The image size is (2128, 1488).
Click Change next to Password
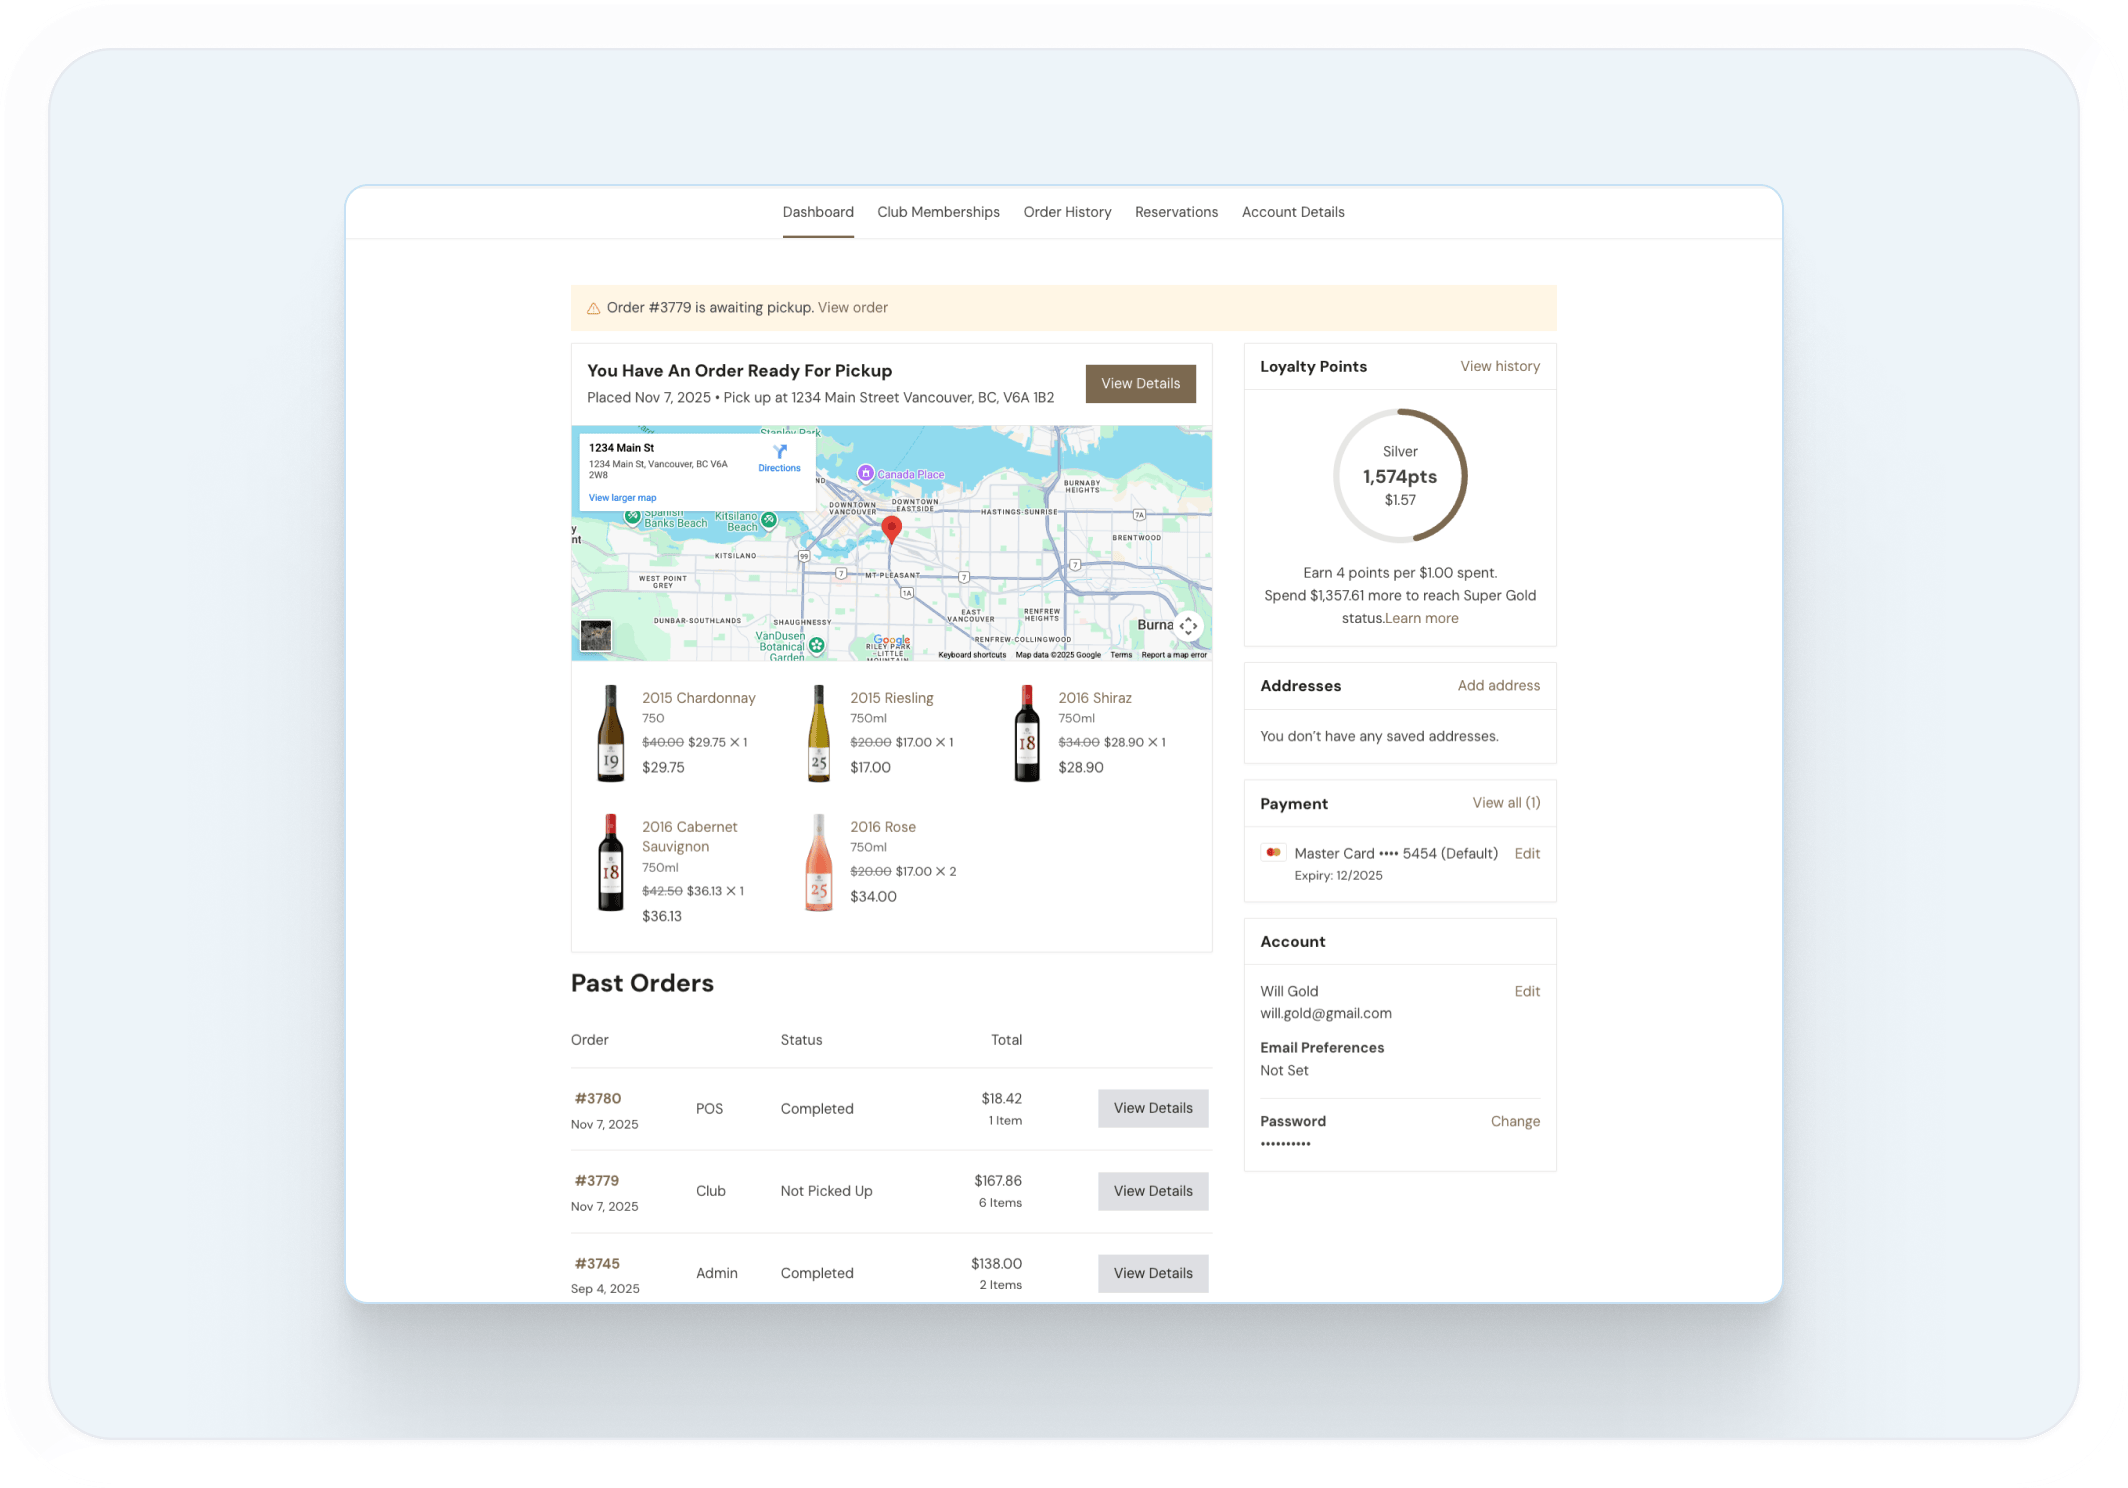point(1514,1121)
